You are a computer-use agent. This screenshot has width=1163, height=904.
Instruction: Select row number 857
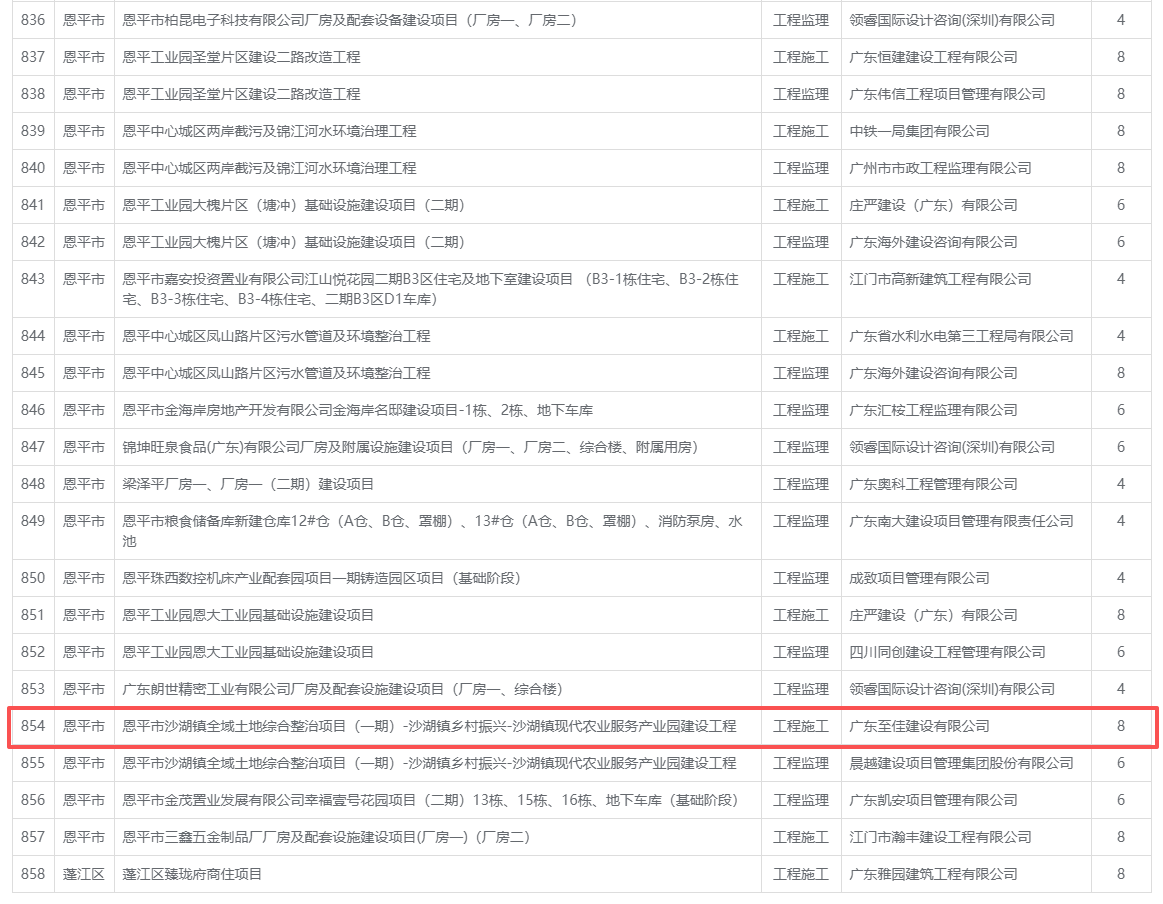(x=33, y=839)
